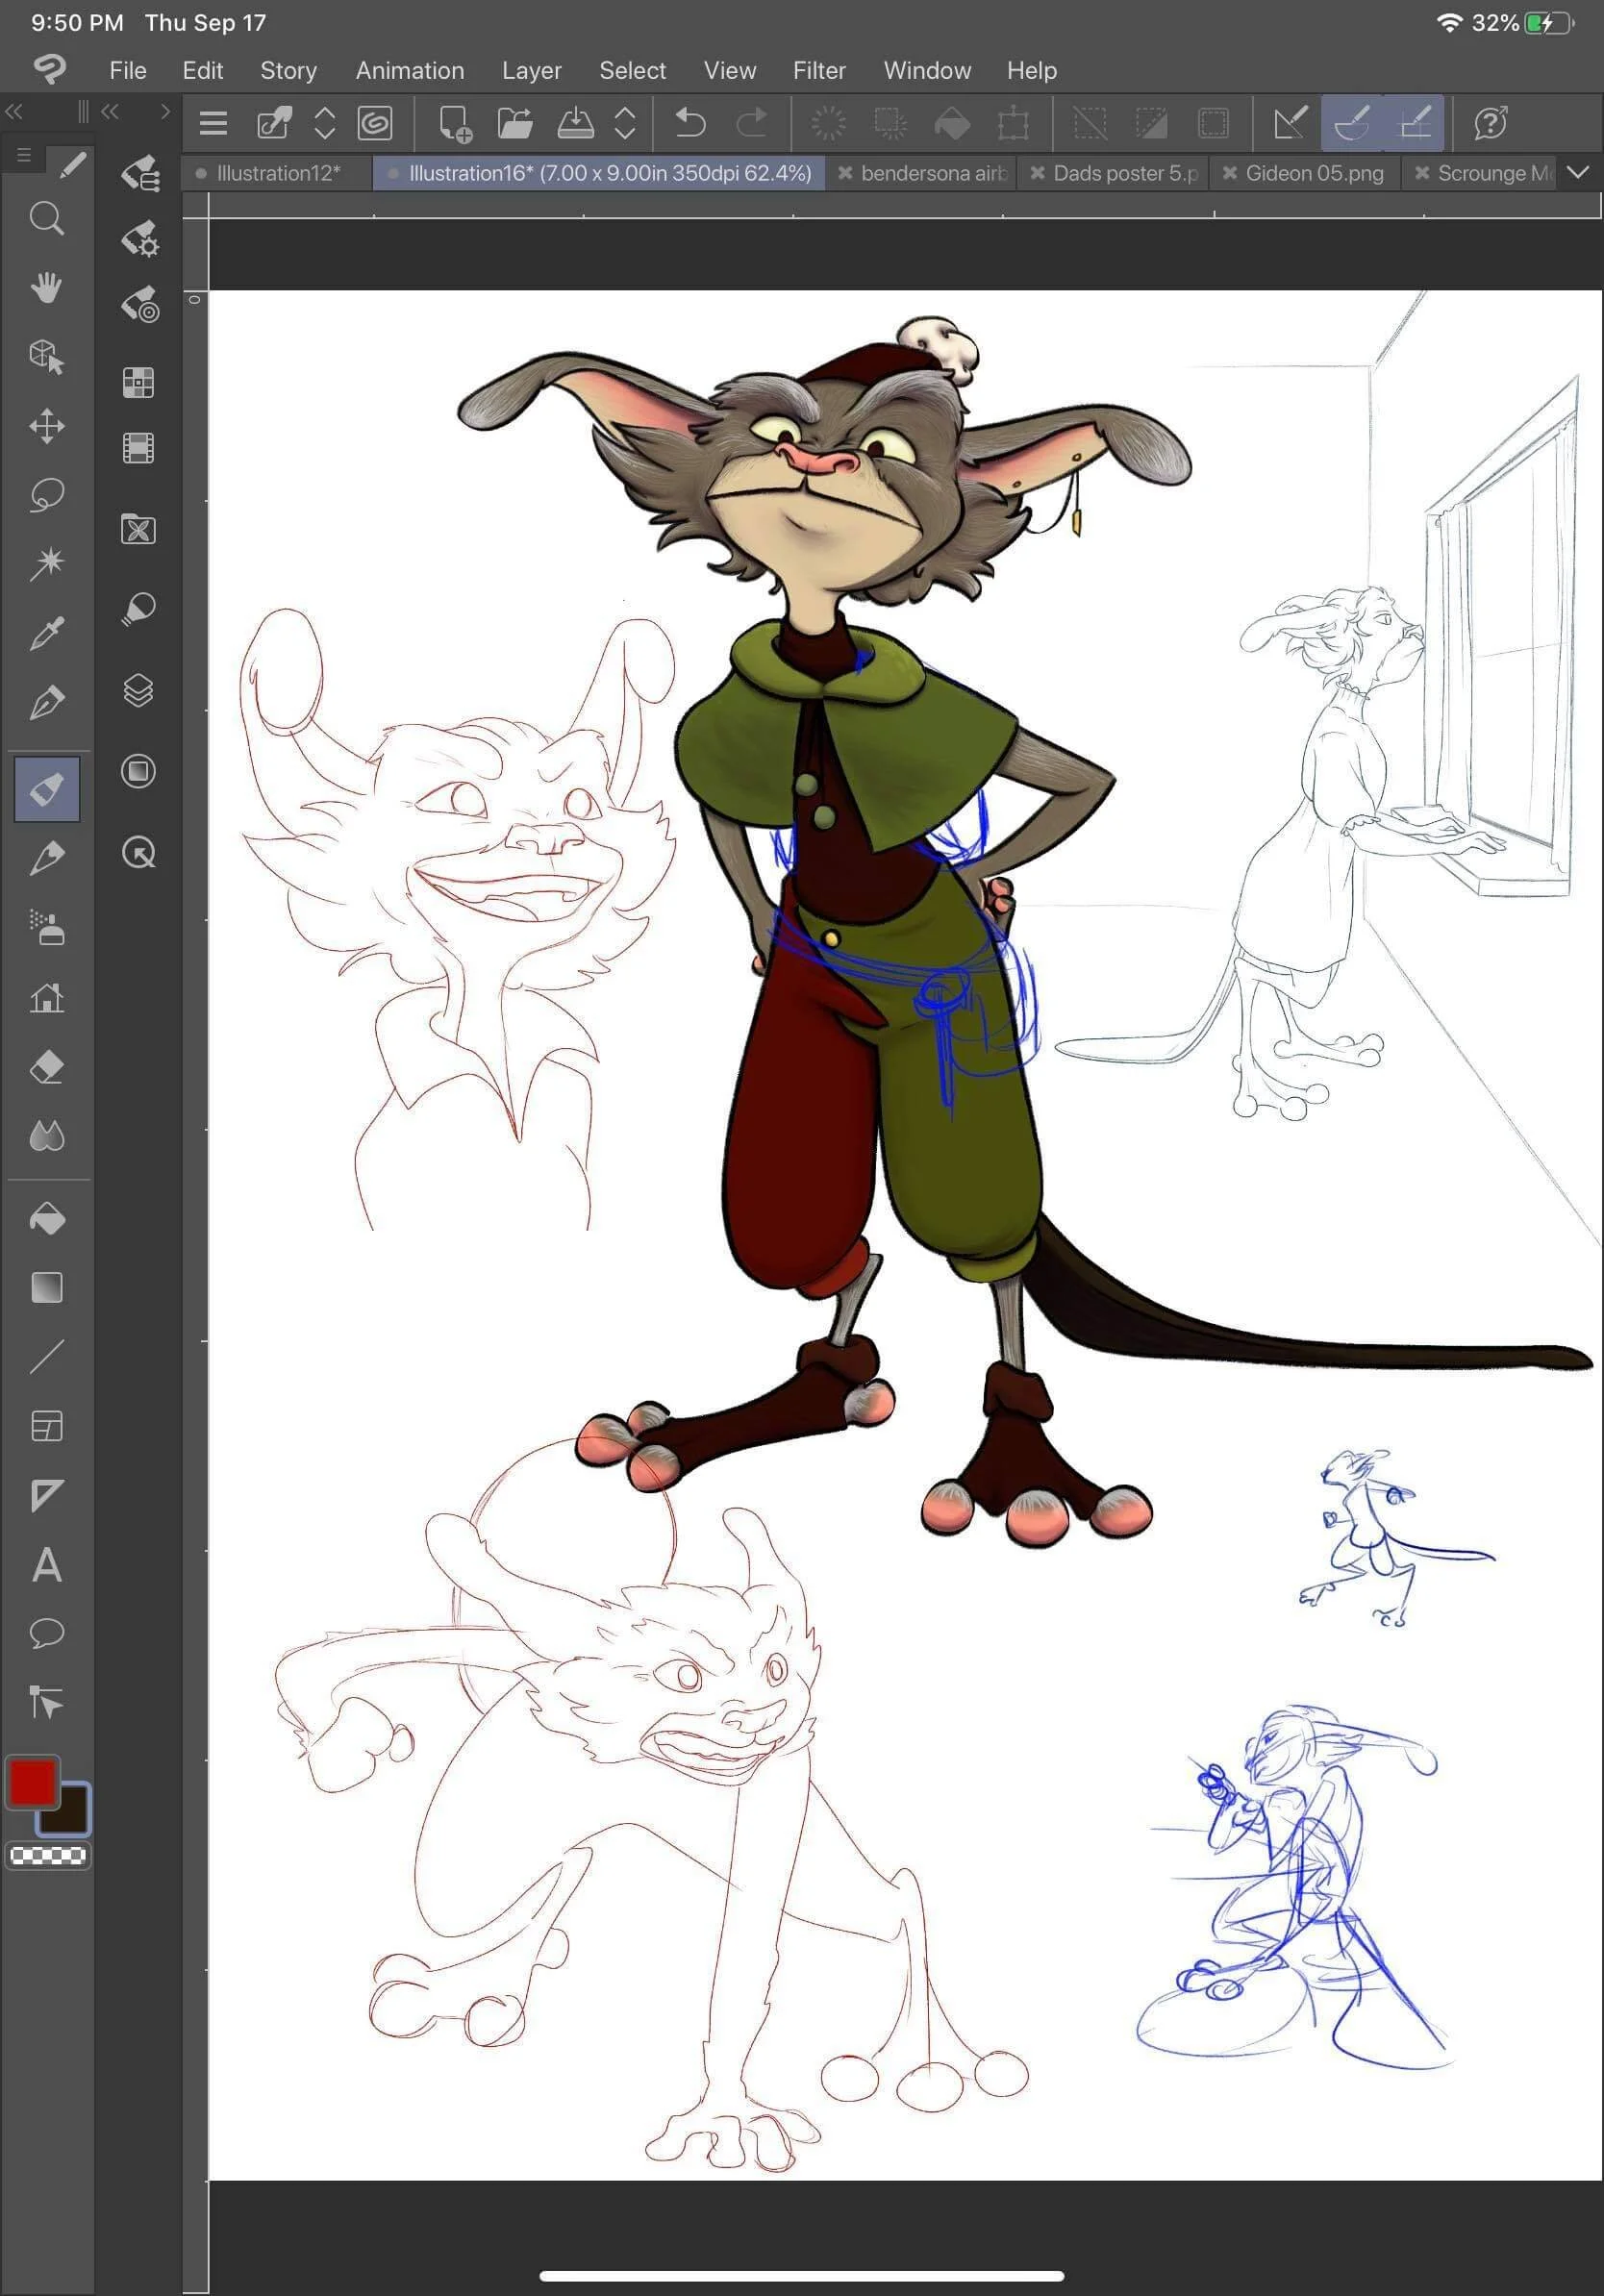Open the Layer stack palette
The image size is (1604, 2296).
(x=138, y=690)
